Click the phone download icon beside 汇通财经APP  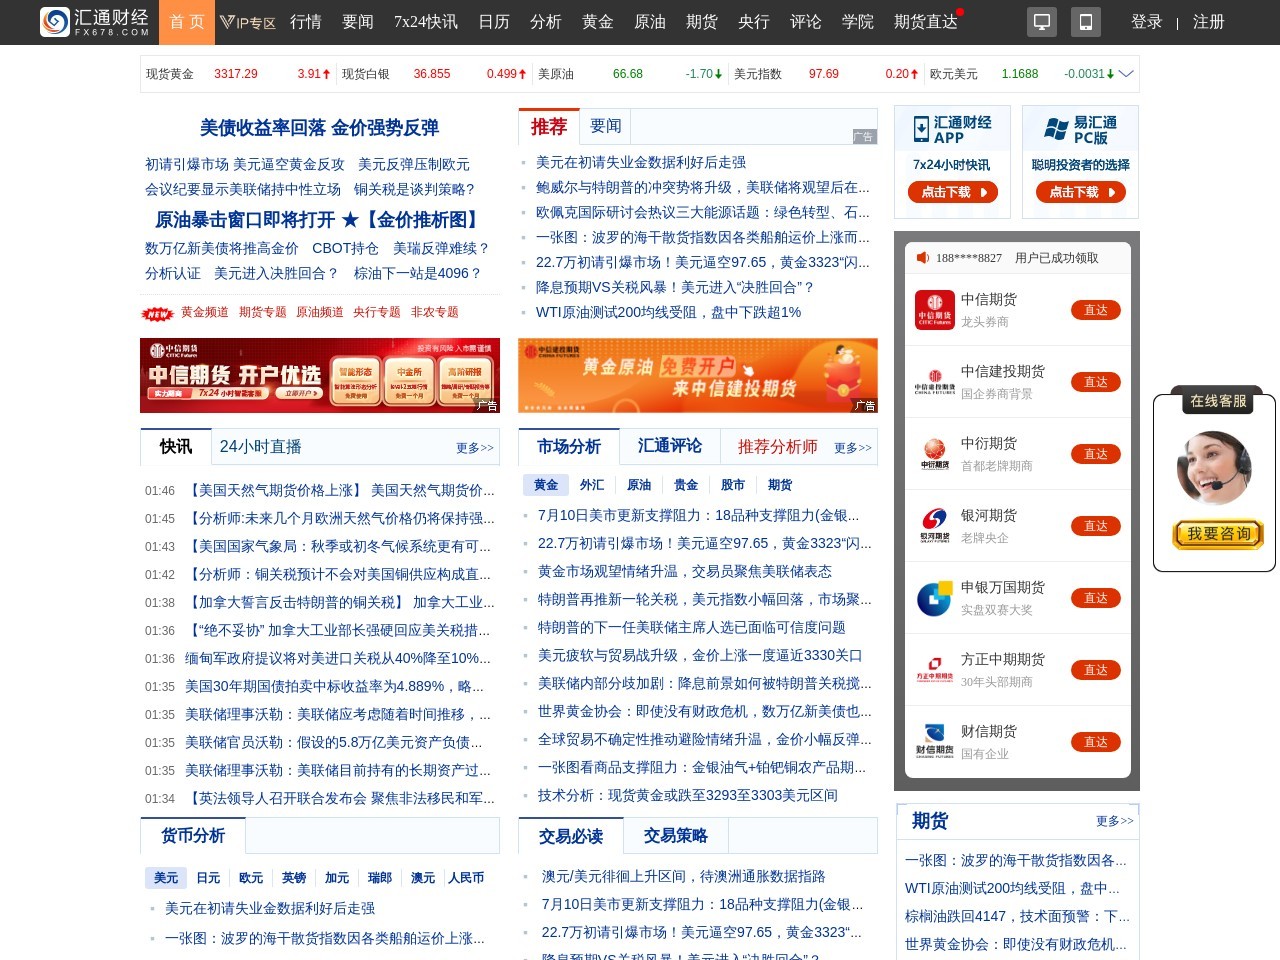click(x=921, y=127)
